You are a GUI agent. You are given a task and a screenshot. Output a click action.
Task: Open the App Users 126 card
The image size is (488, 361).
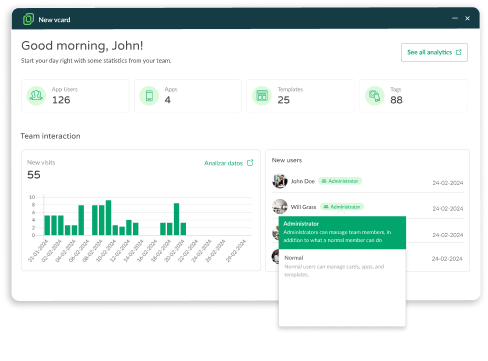(75, 96)
